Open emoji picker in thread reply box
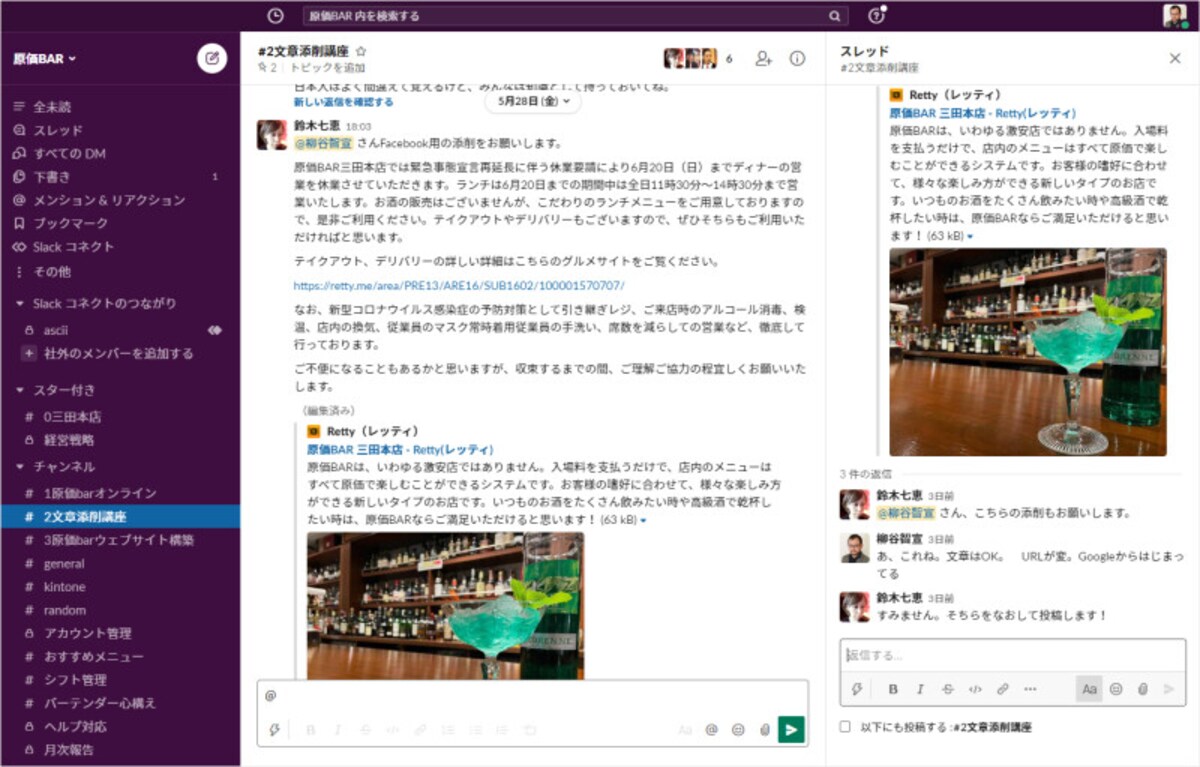1200x767 pixels. pos(1116,689)
